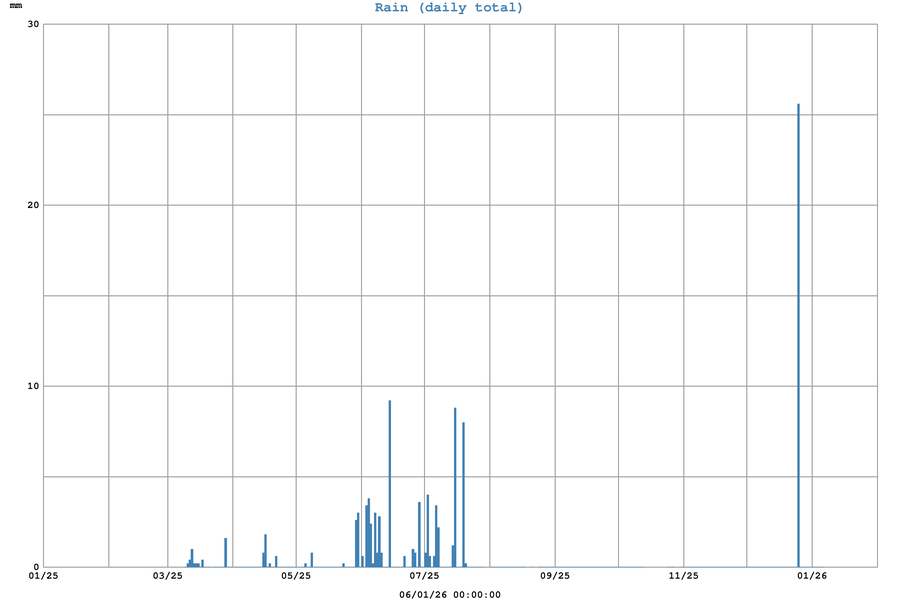Select the 11/25 date label on the x-axis
Image resolution: width=900 pixels, height=600 pixels.
[x=684, y=576]
